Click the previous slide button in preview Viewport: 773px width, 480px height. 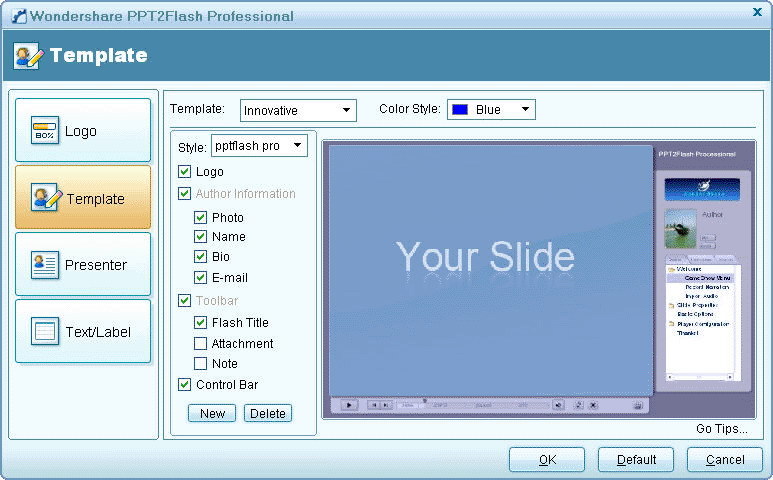point(374,405)
